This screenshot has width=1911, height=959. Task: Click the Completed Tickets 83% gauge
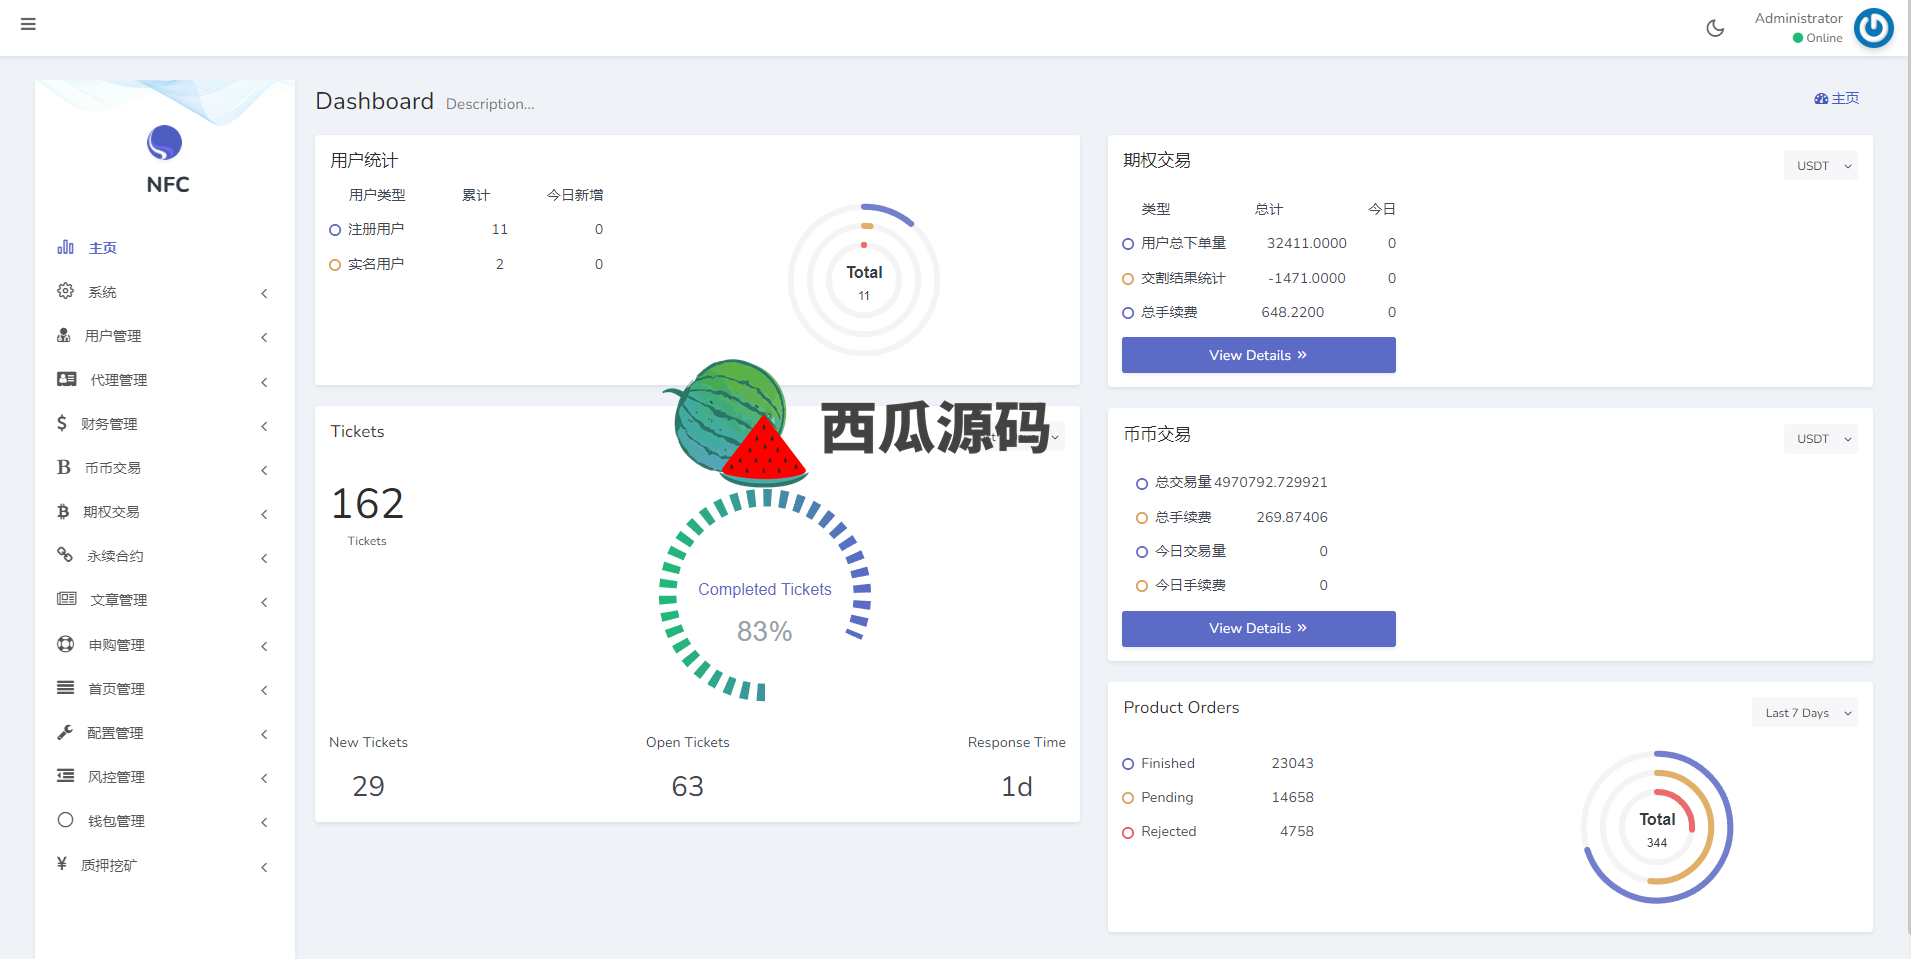pos(765,595)
